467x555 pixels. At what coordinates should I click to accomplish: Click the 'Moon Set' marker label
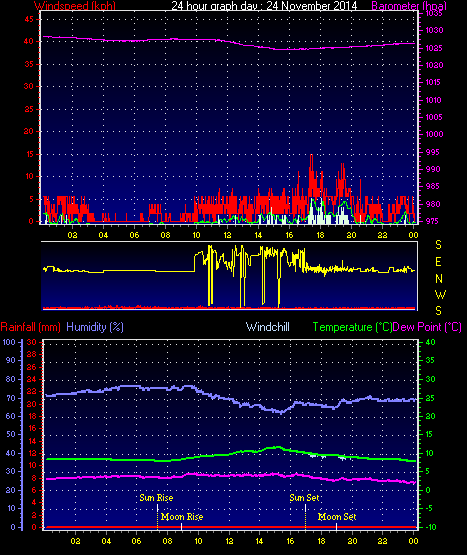[337, 517]
